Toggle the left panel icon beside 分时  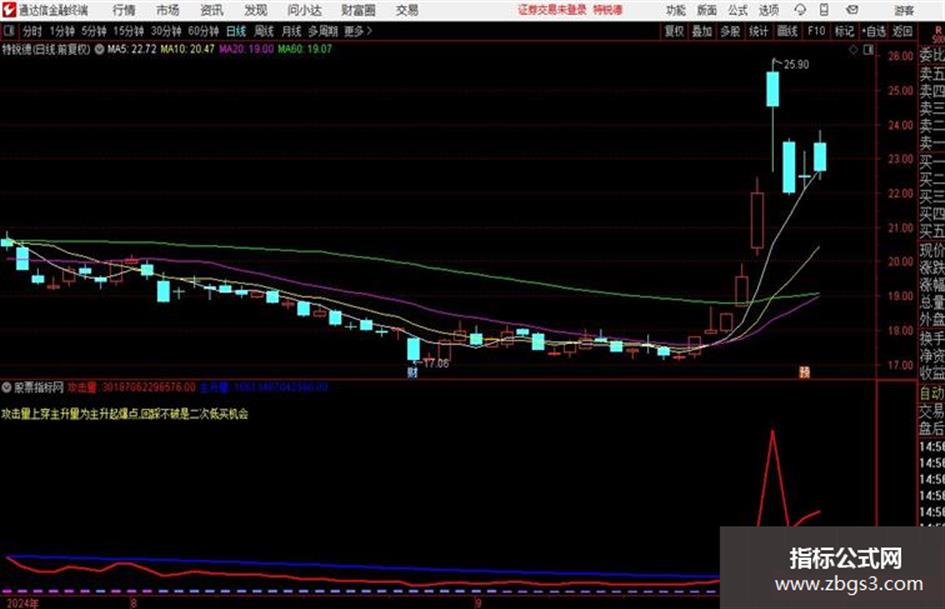coord(8,31)
